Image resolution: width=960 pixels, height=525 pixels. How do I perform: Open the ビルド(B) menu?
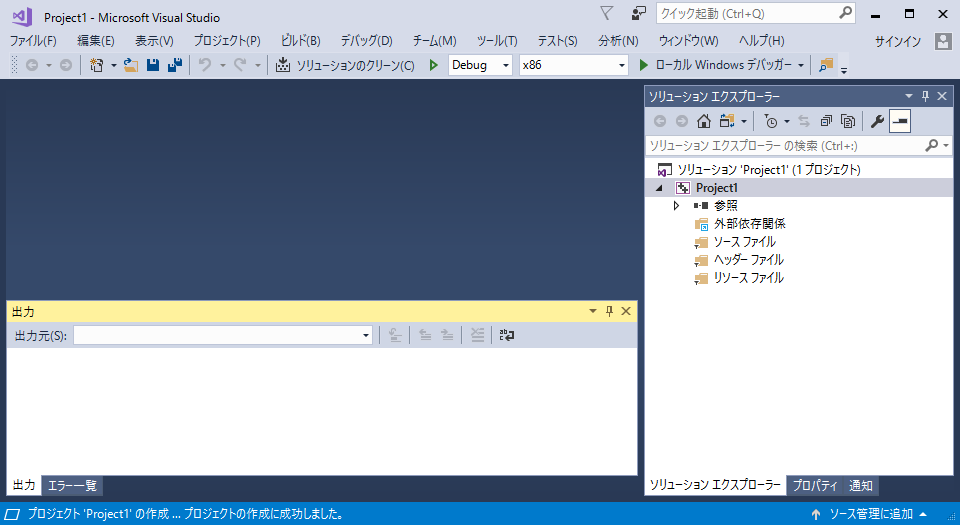301,41
